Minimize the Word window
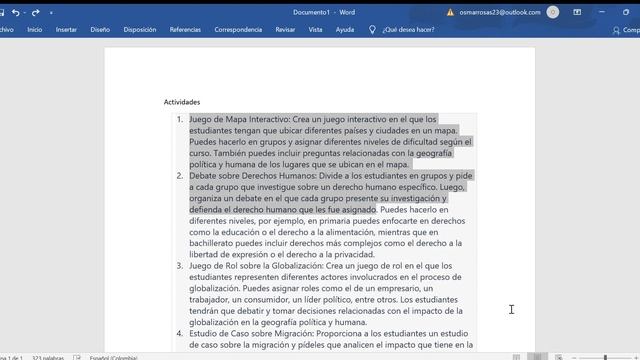Viewport: 640px width, 360px height. click(x=602, y=12)
